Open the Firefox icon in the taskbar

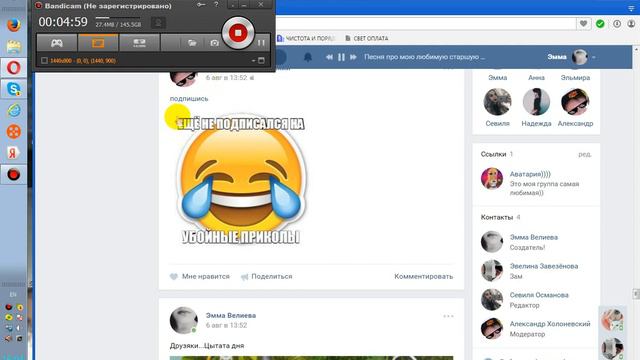click(x=13, y=25)
